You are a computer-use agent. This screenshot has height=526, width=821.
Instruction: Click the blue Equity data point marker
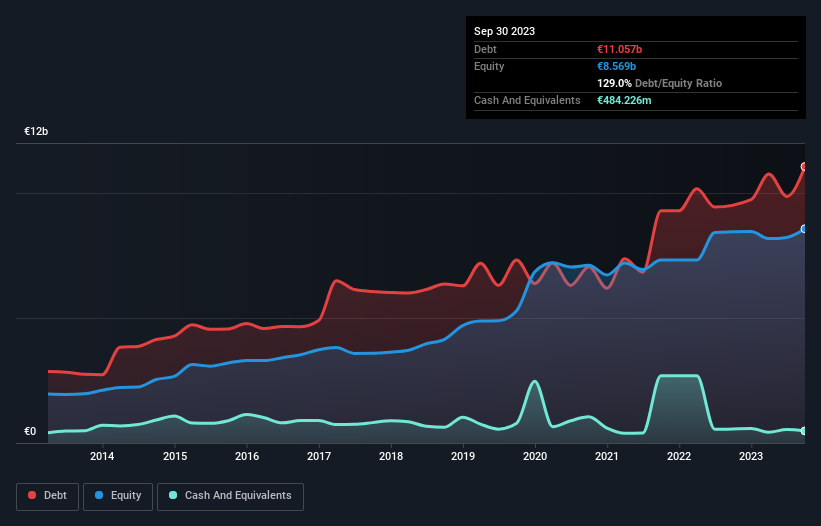[804, 229]
